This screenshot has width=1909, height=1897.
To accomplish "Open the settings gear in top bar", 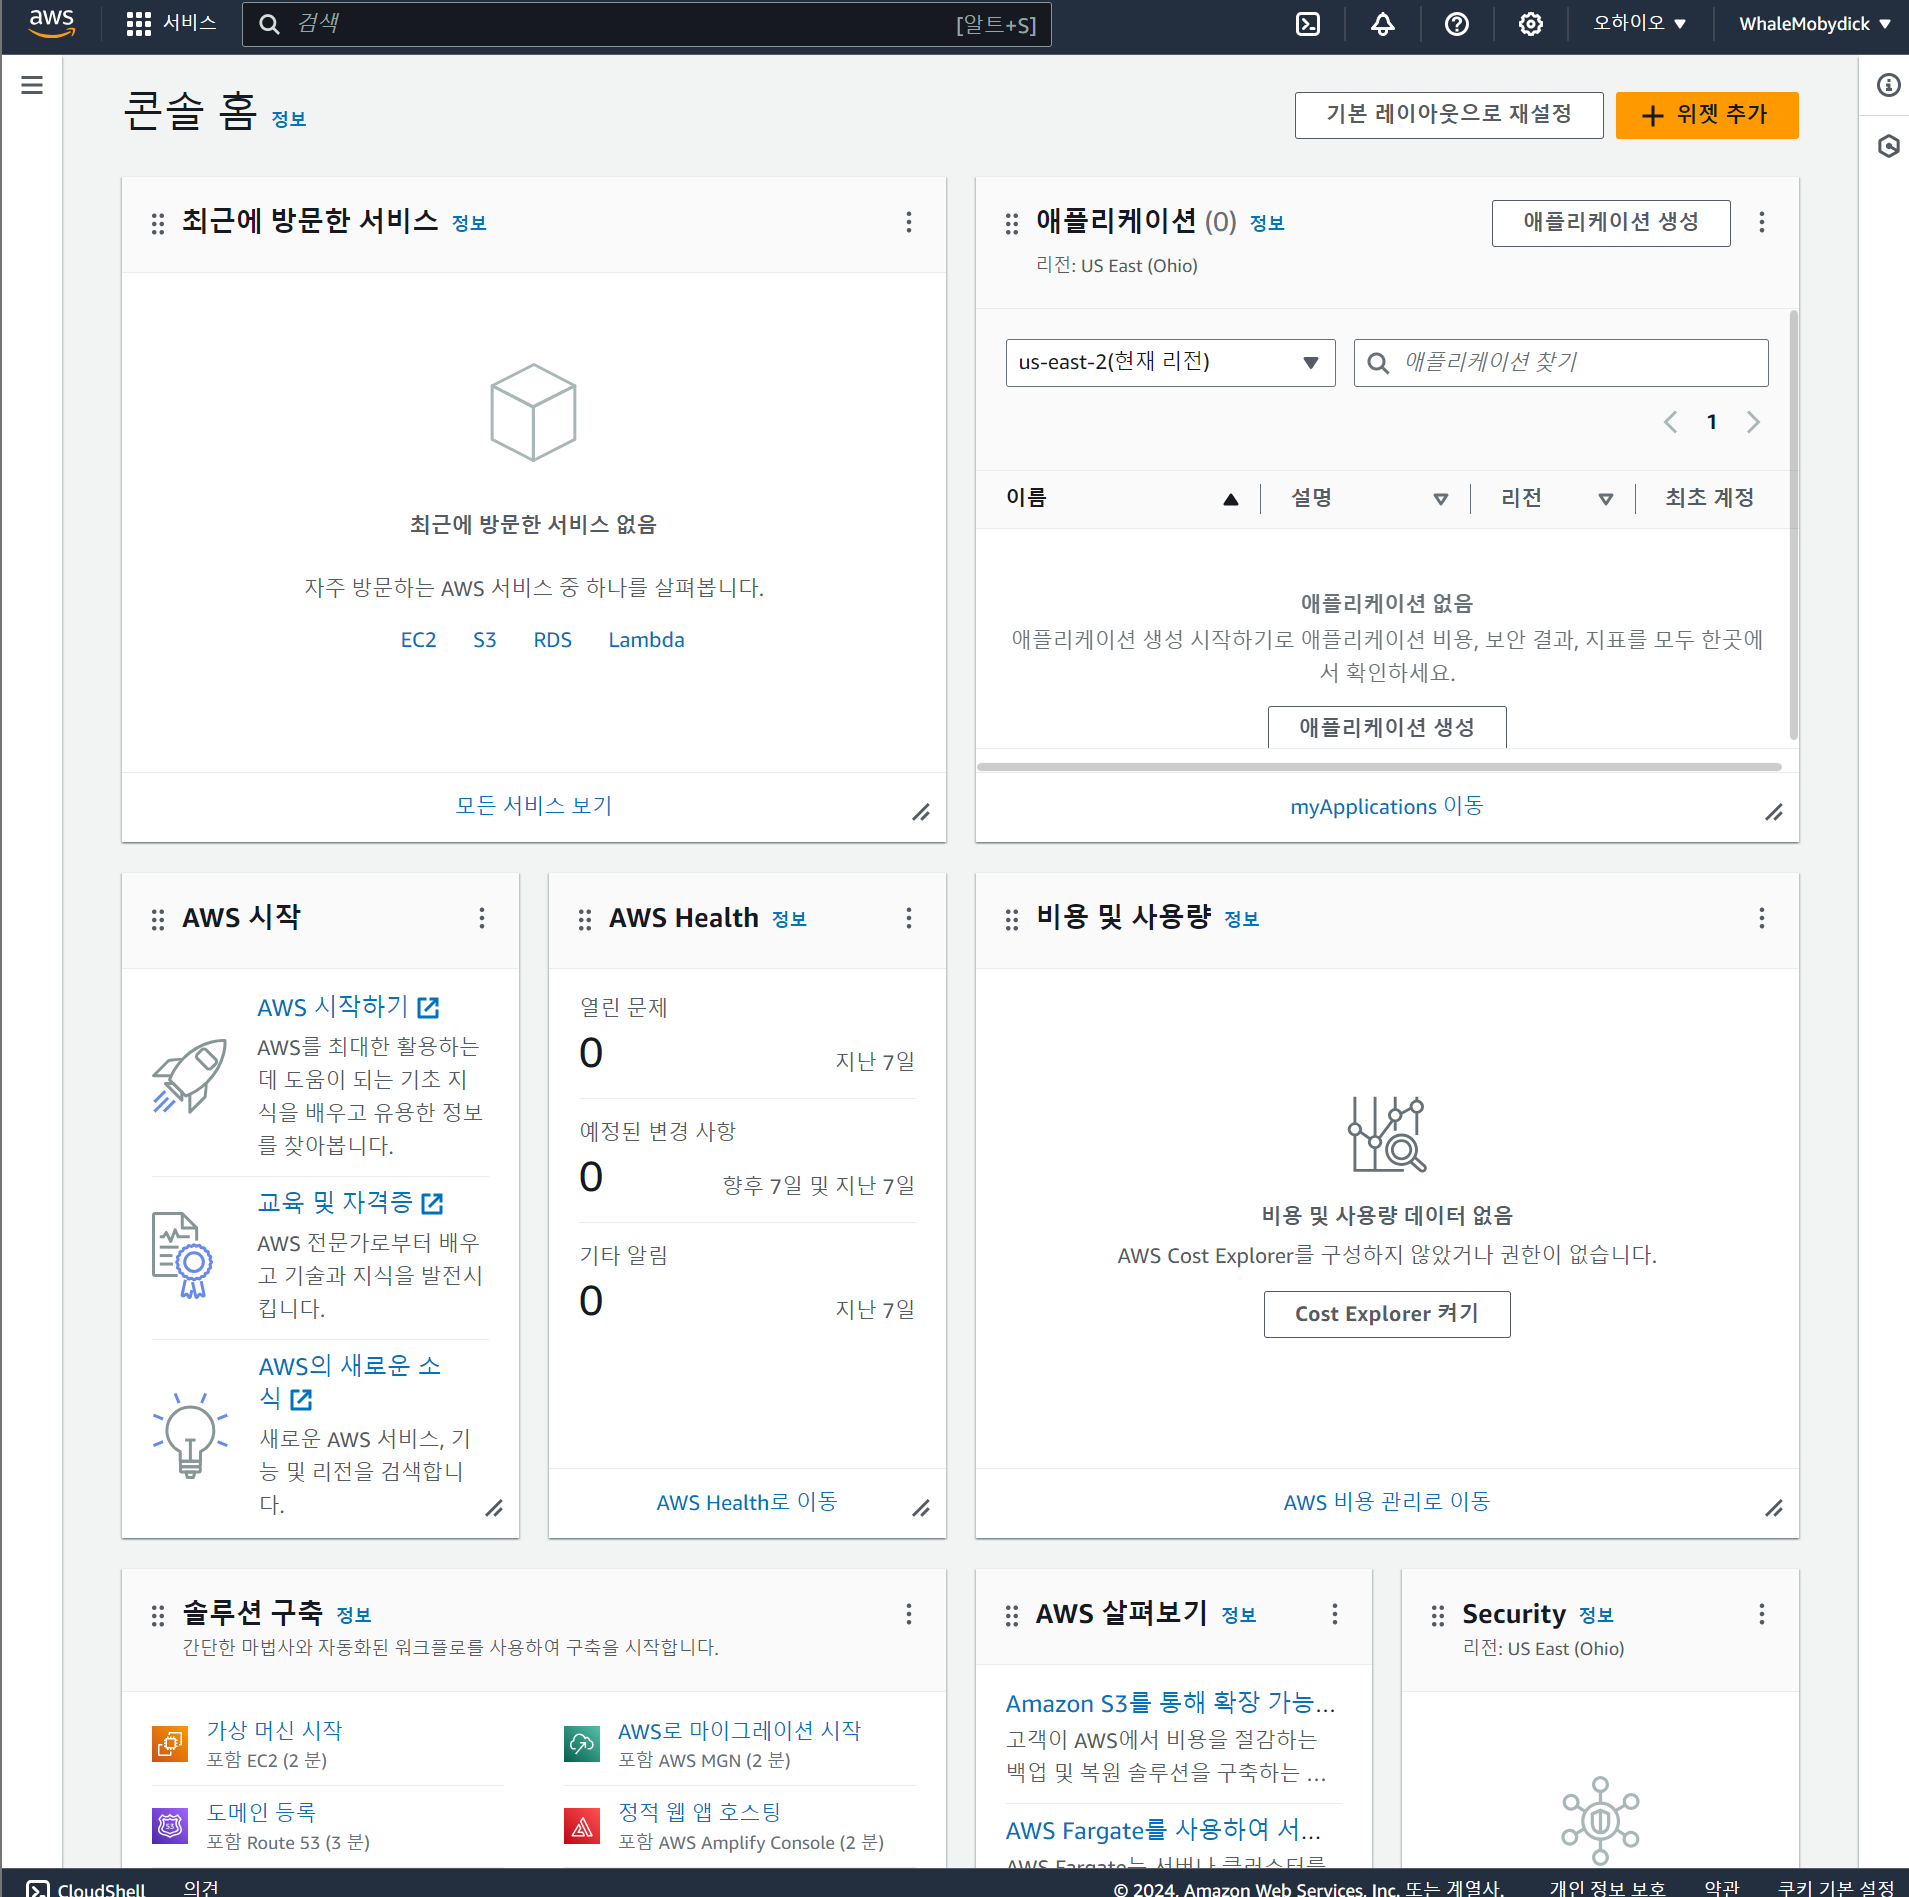I will pyautogui.click(x=1530, y=24).
